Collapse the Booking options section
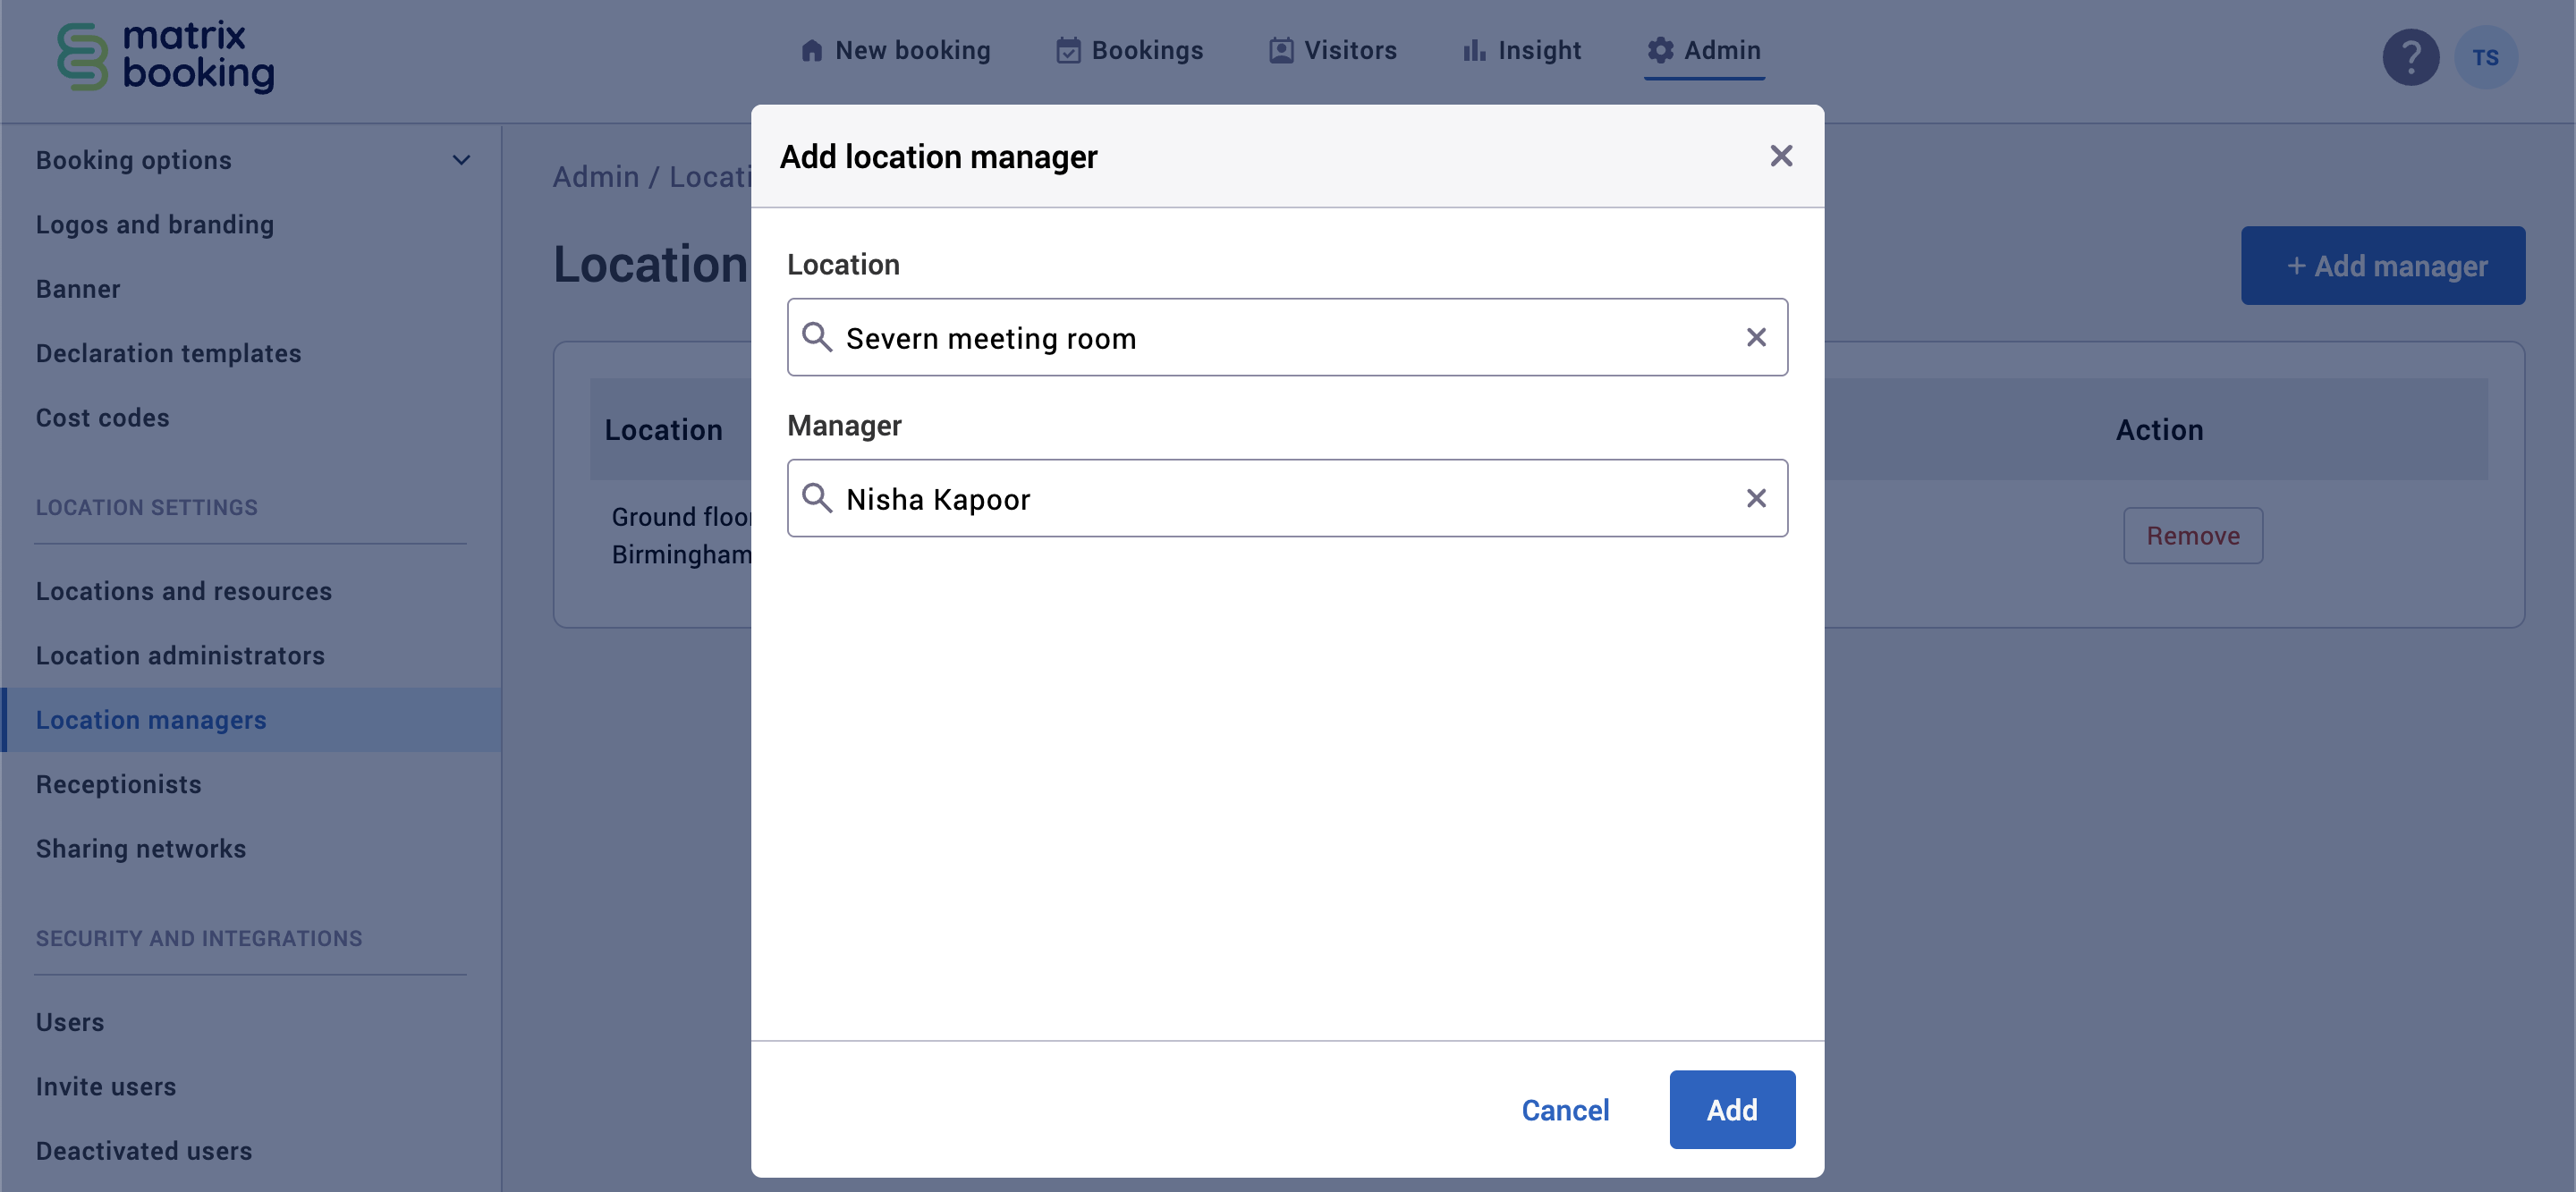 461,159
